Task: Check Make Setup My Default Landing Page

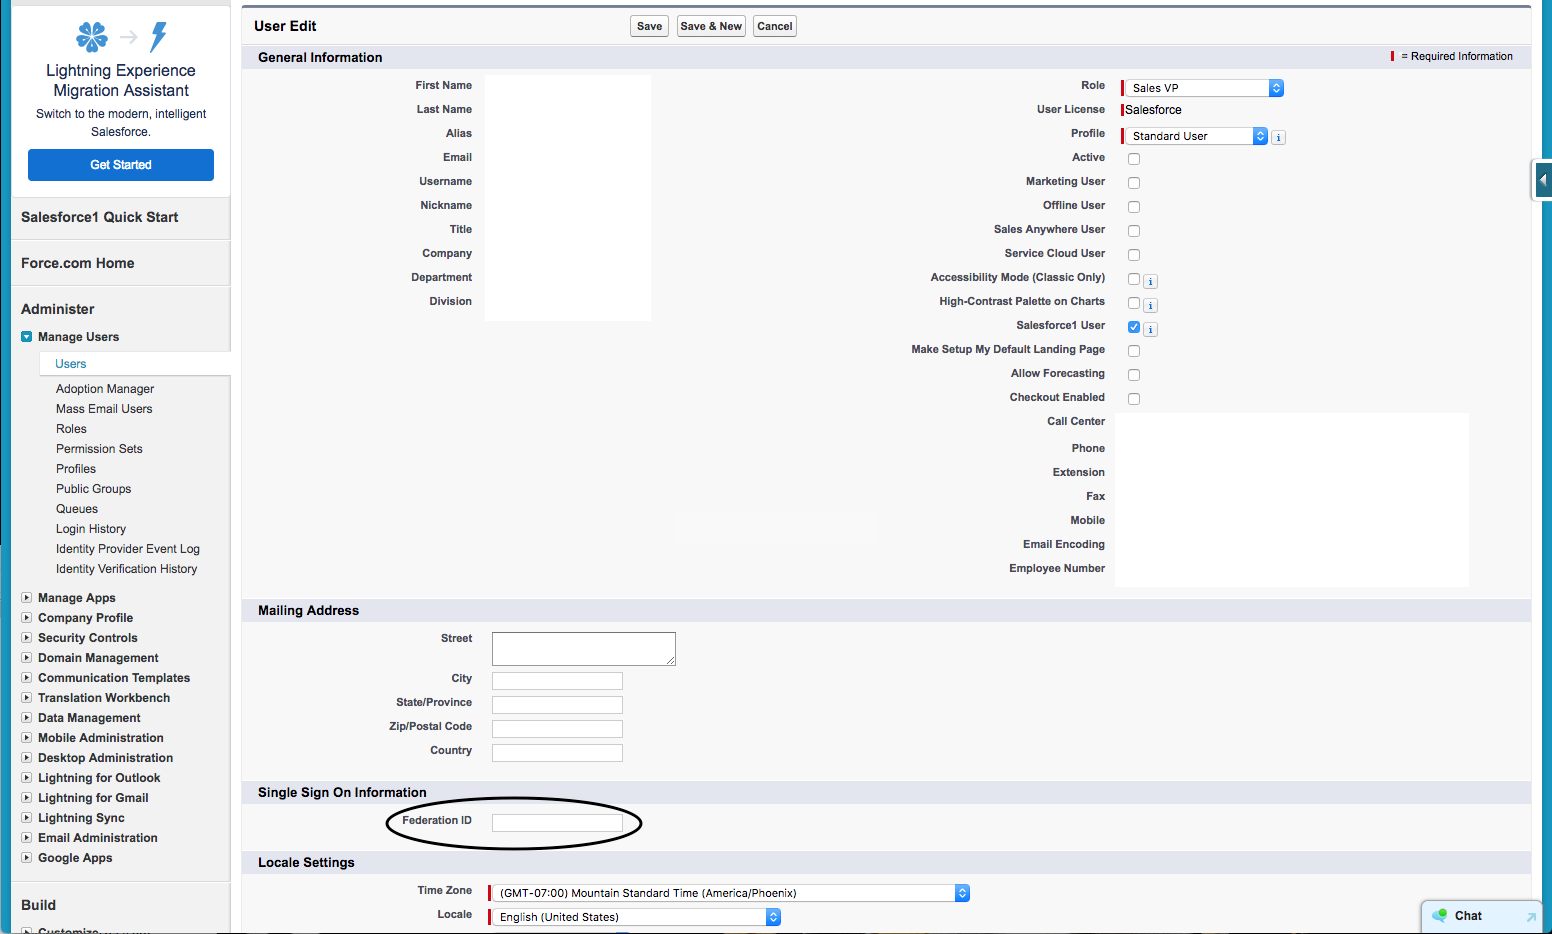Action: (1134, 351)
